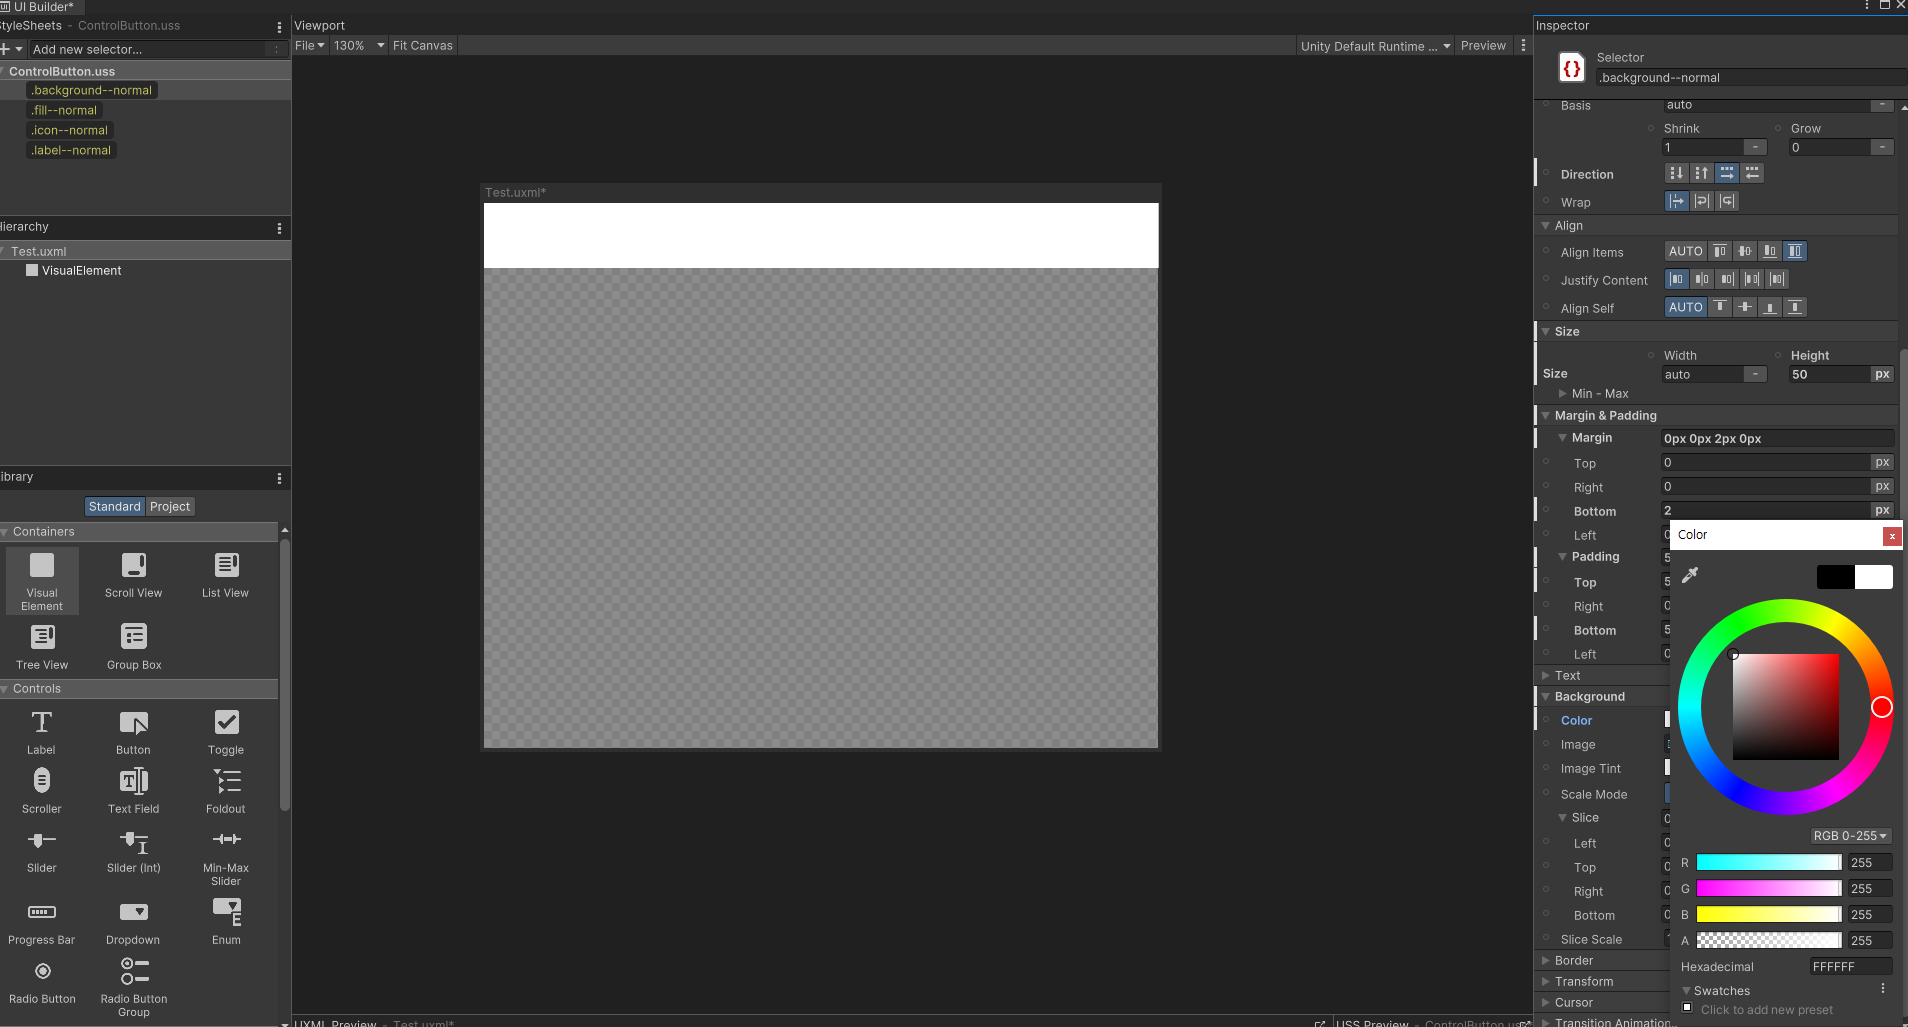Set Align Self to stretch icon
This screenshot has height=1027, width=1908.
[1795, 308]
